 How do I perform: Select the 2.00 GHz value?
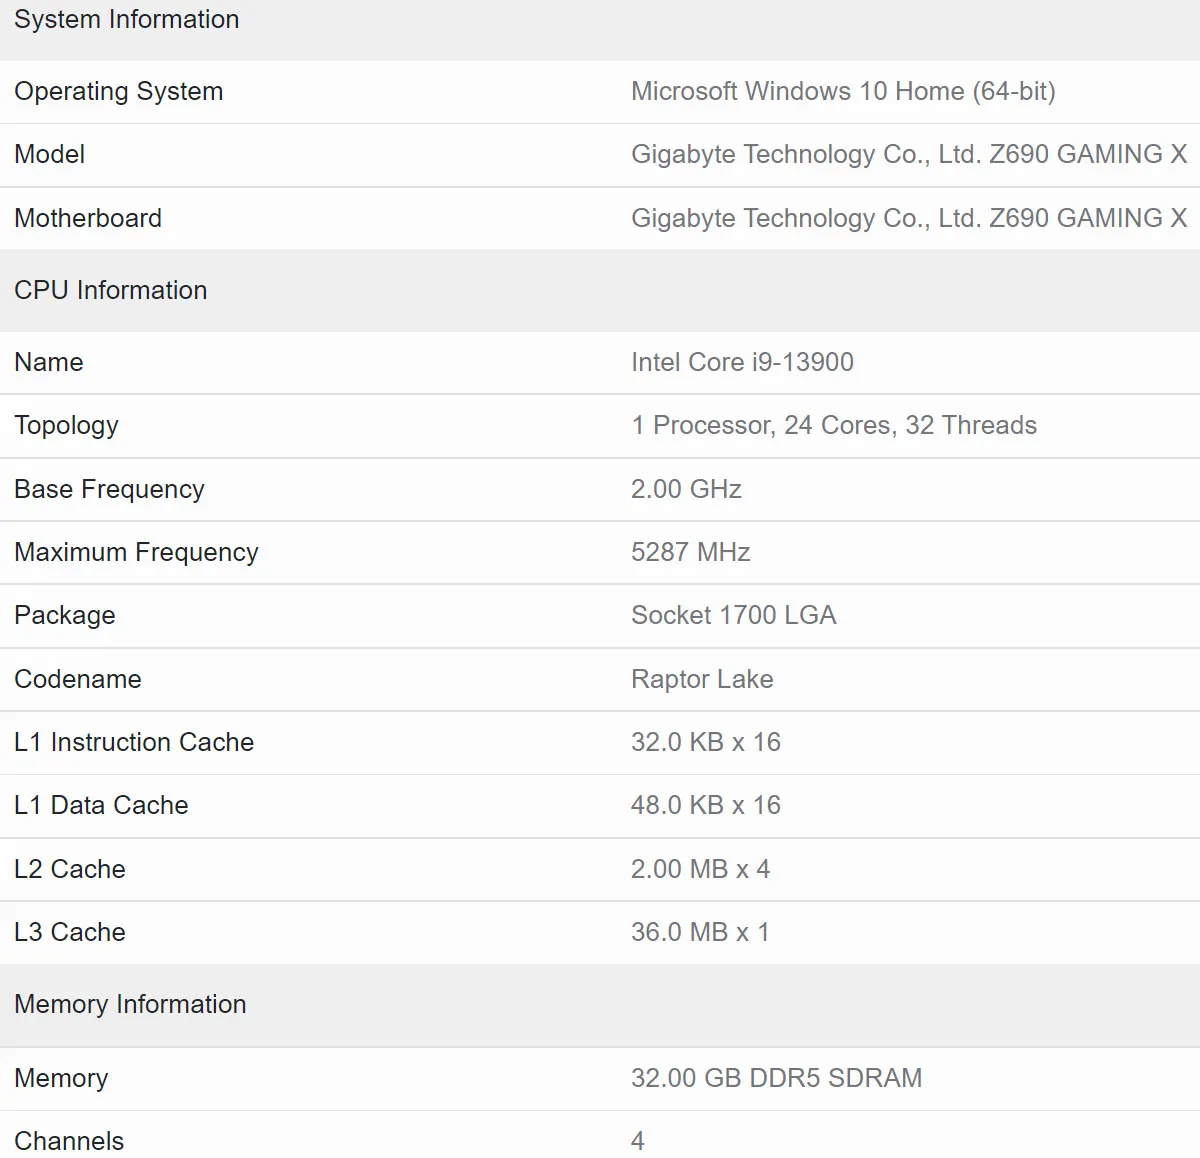pyautogui.click(x=686, y=489)
